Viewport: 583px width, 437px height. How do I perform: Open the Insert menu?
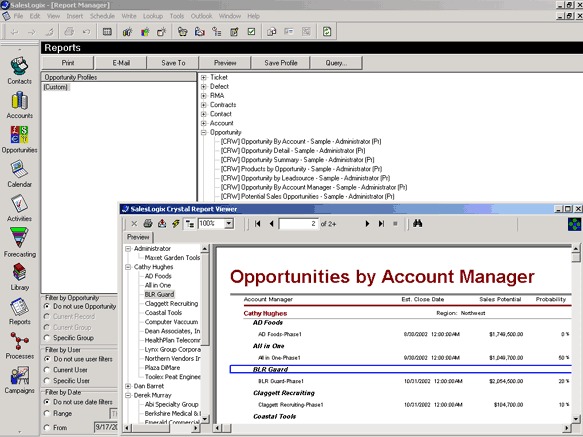(x=75, y=16)
